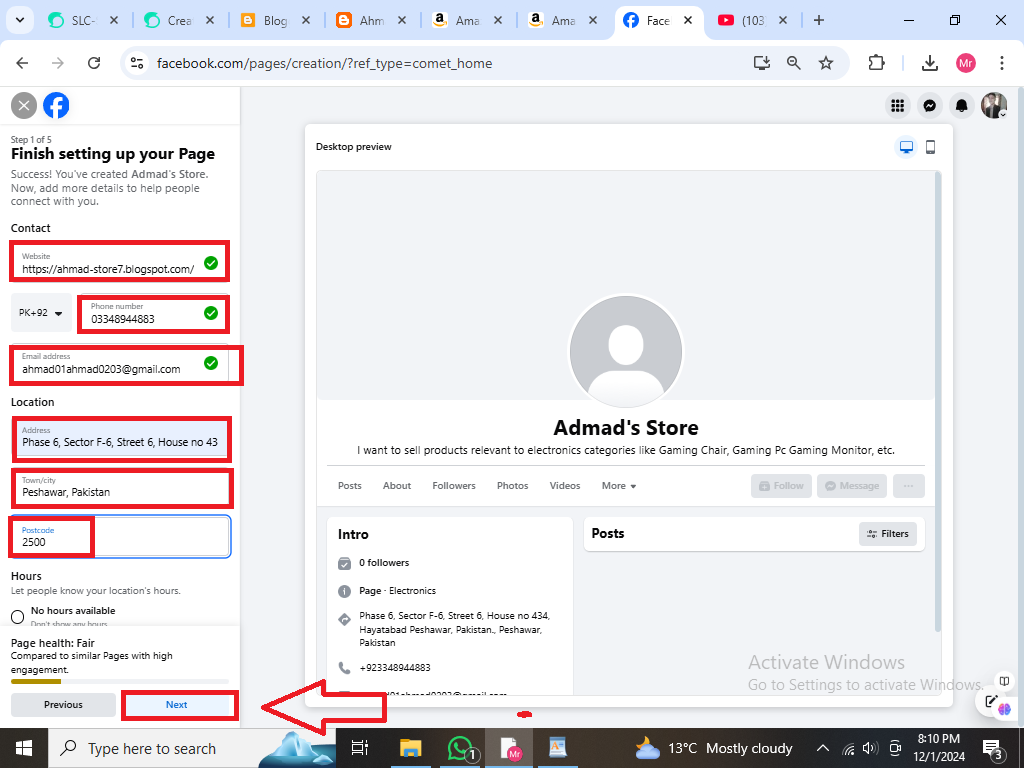Click the Admad's Store page title
1024x768 pixels.
pyautogui.click(x=626, y=428)
